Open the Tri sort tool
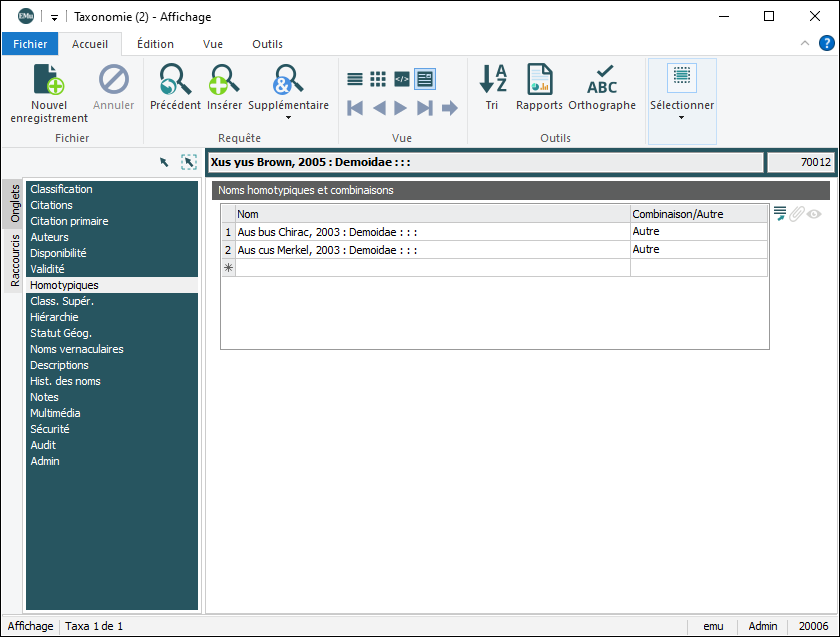This screenshot has width=840, height=637. (492, 80)
